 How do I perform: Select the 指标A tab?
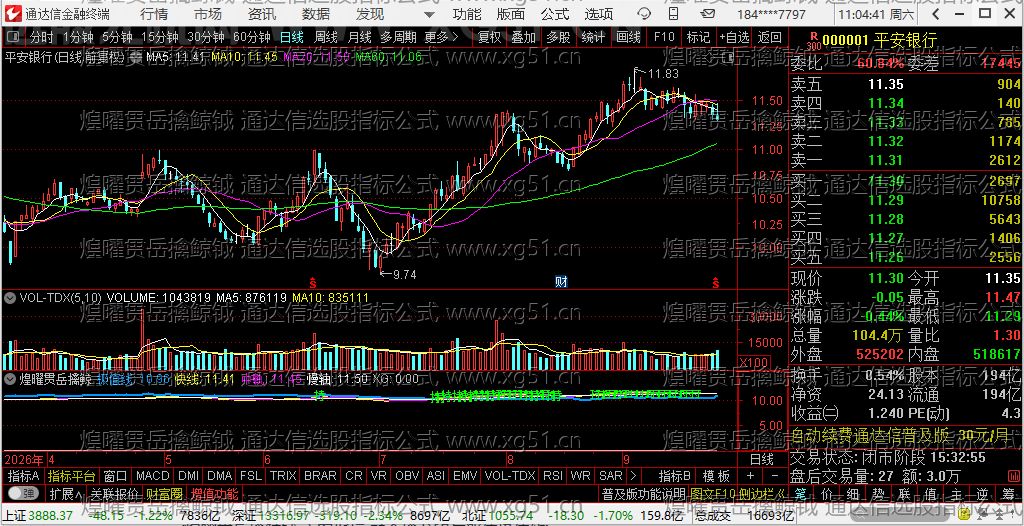click(24, 476)
